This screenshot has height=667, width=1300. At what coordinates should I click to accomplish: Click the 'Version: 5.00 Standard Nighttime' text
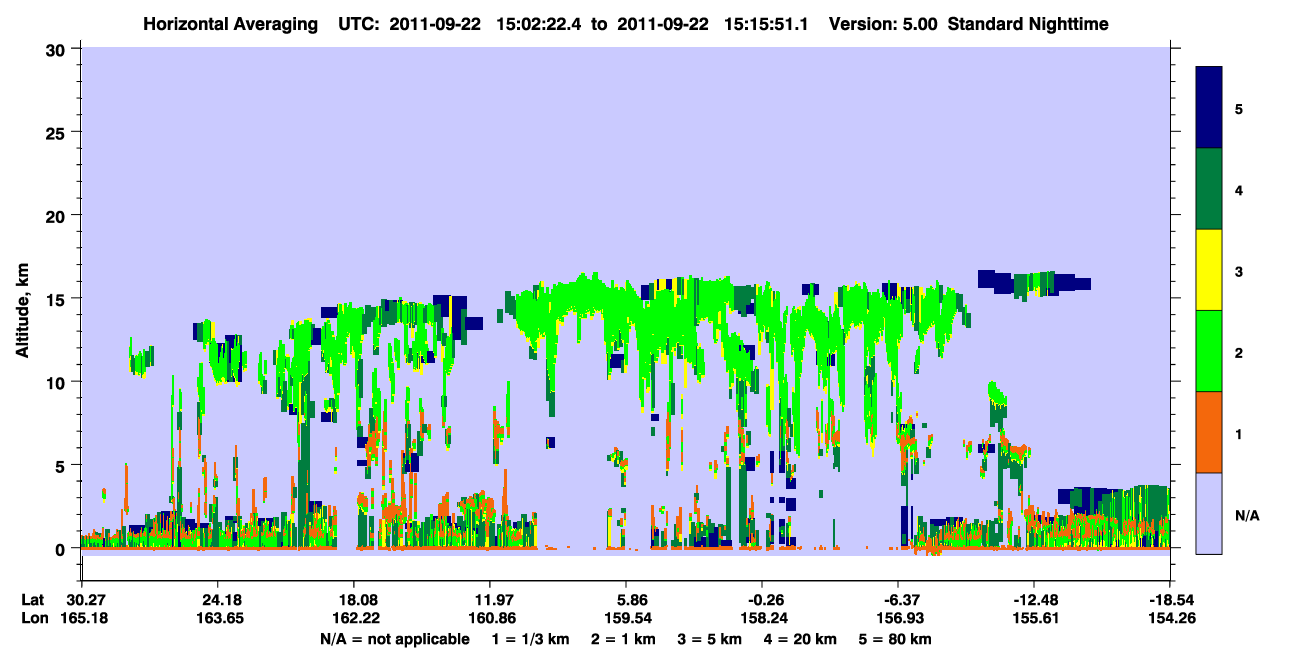(x=969, y=23)
